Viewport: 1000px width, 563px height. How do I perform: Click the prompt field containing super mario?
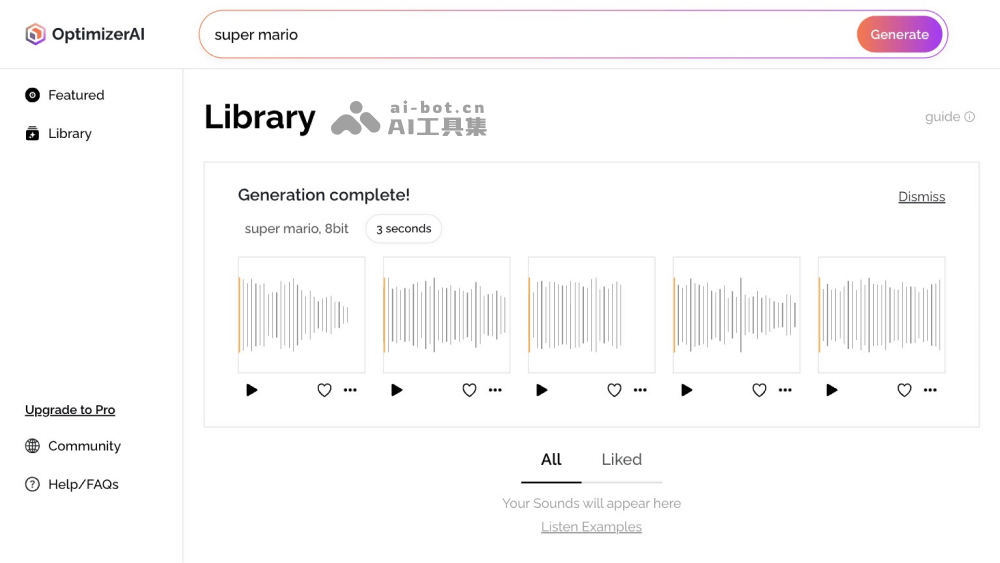coord(520,35)
